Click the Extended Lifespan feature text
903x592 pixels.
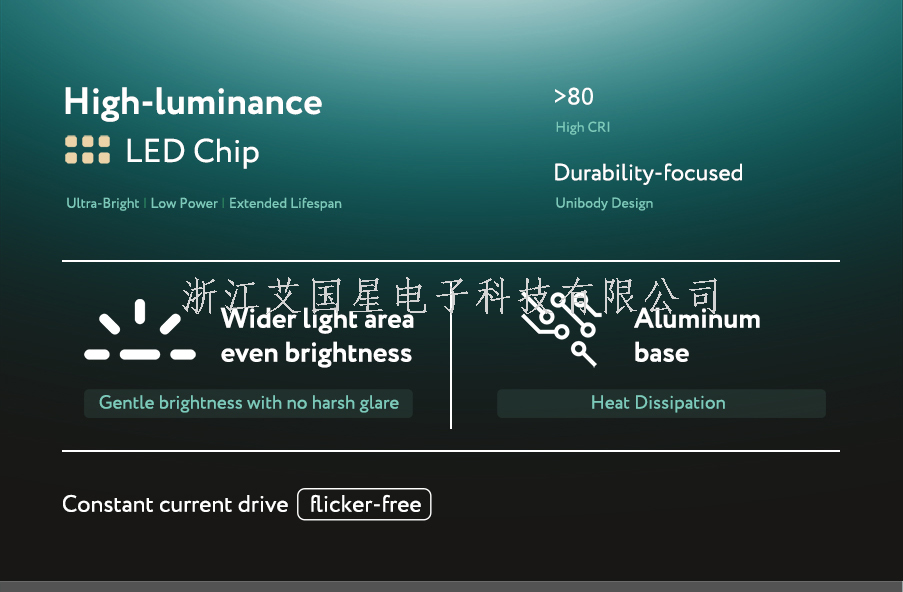(x=285, y=203)
